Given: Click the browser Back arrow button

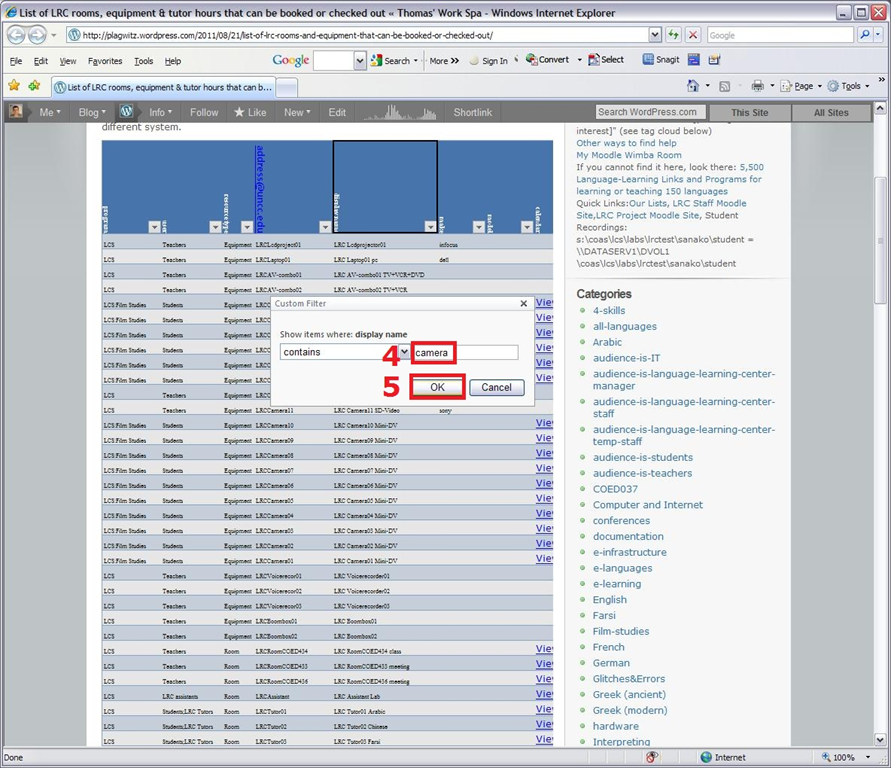Looking at the screenshot, I should [x=17, y=35].
